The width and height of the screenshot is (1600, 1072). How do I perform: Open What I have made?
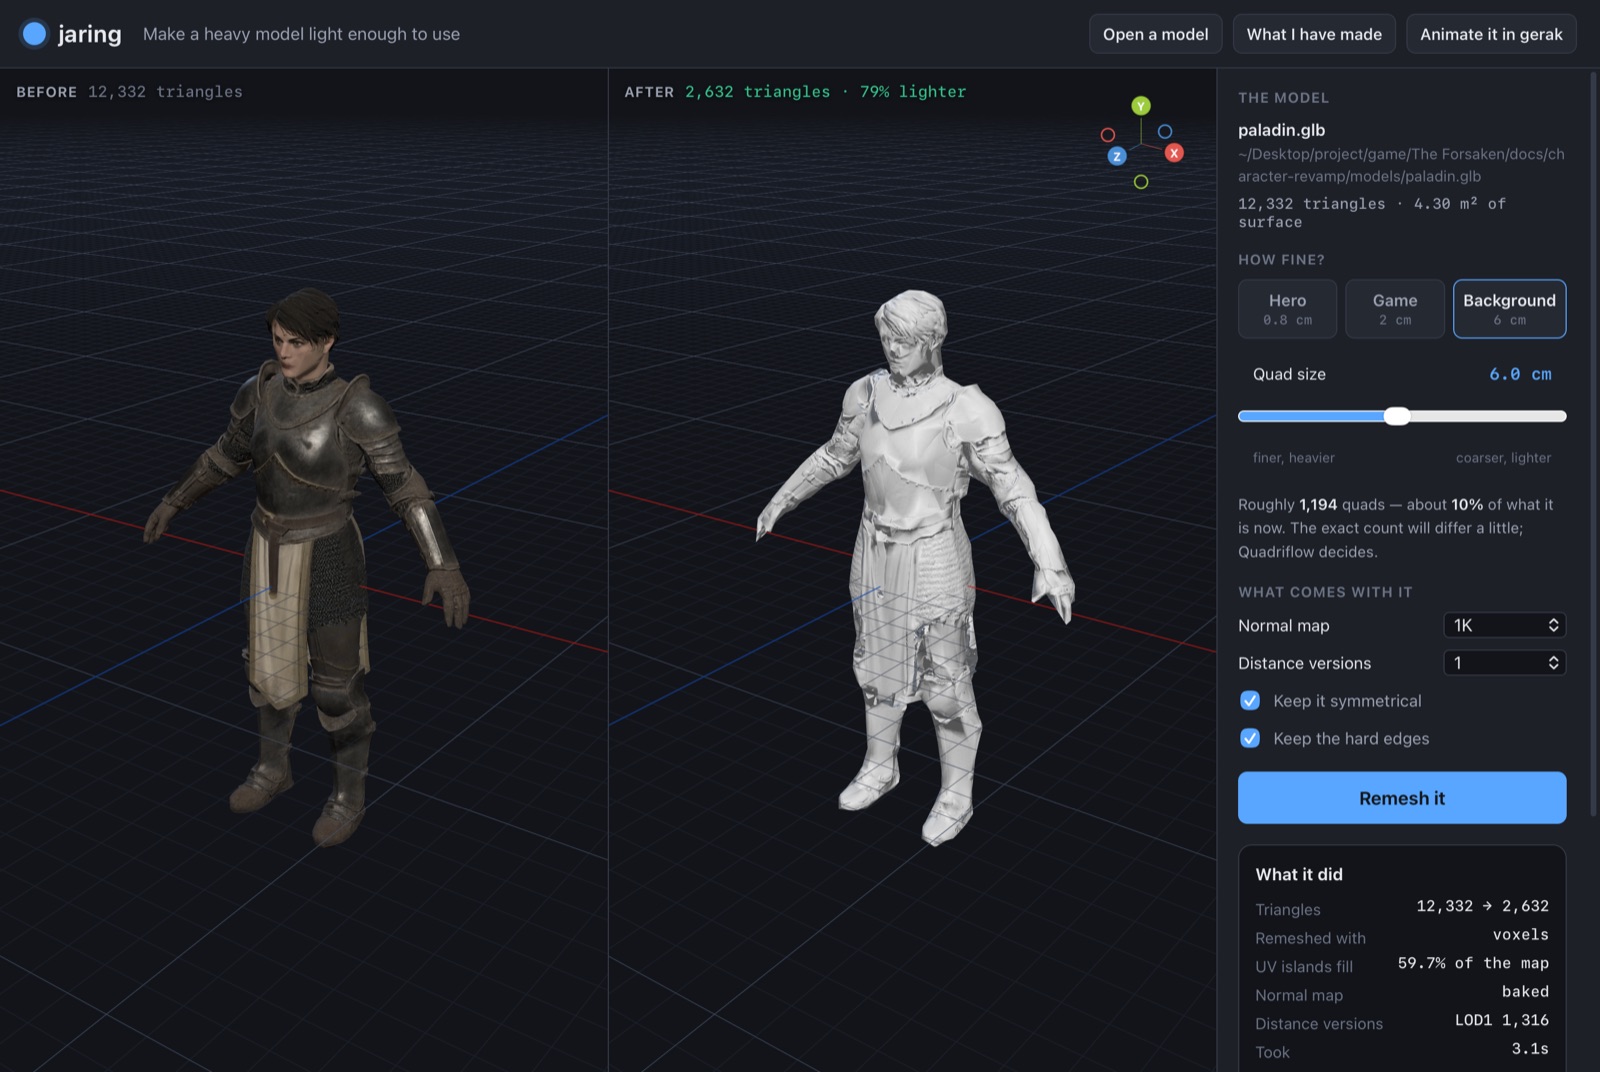[1314, 34]
